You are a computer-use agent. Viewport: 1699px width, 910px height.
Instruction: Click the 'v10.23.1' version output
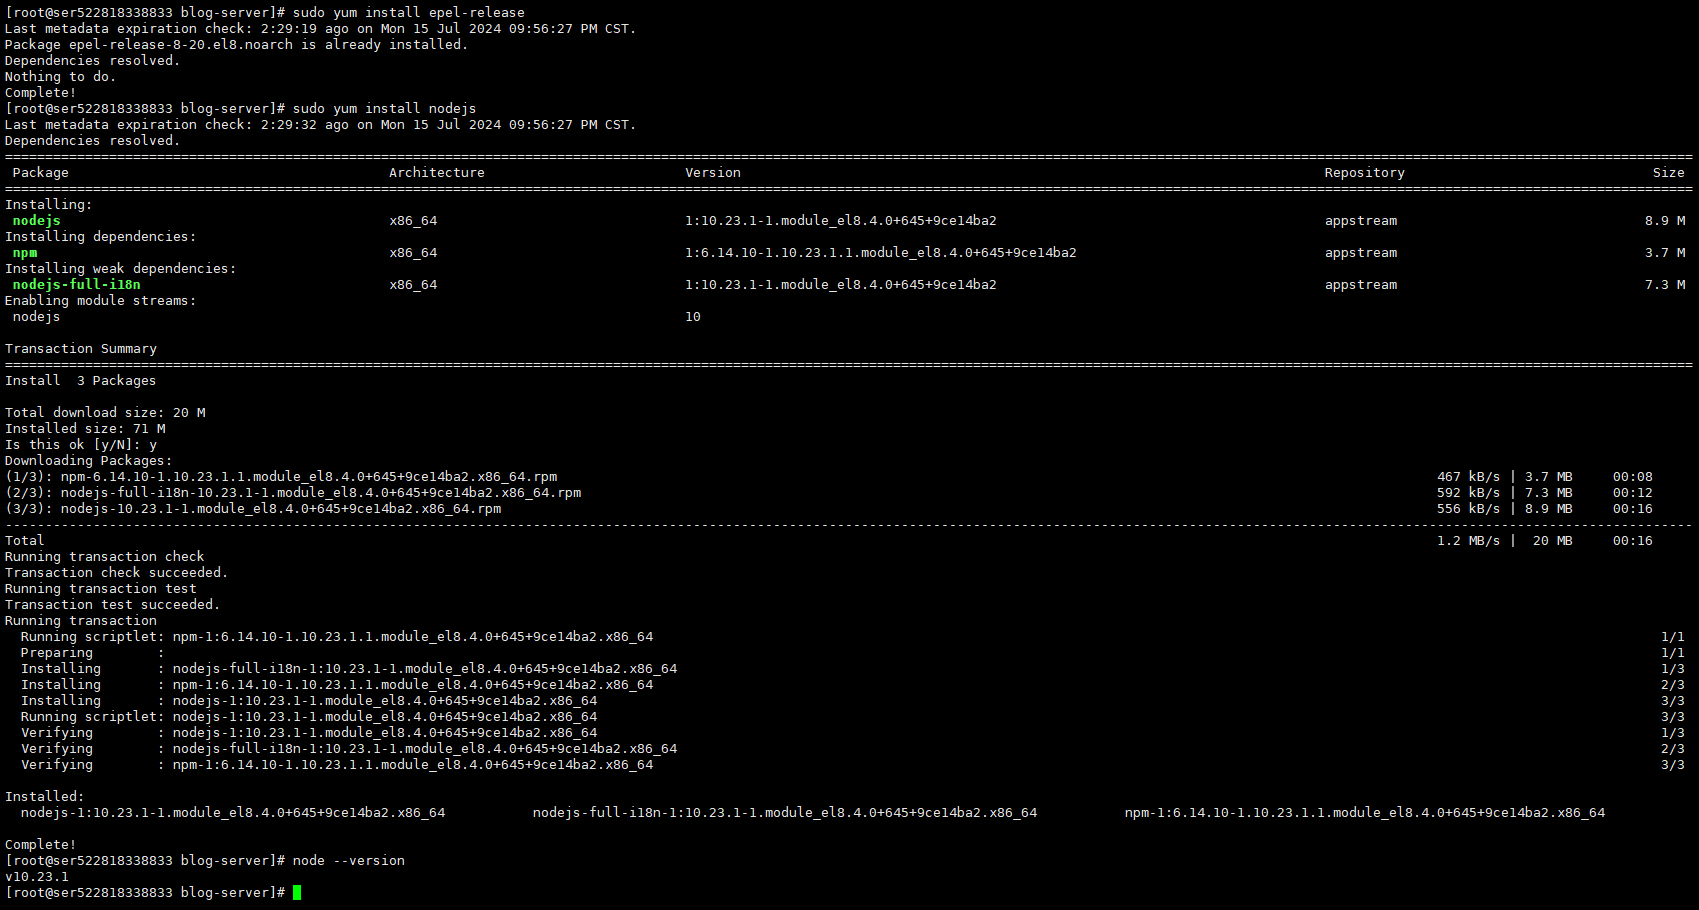tap(37, 877)
